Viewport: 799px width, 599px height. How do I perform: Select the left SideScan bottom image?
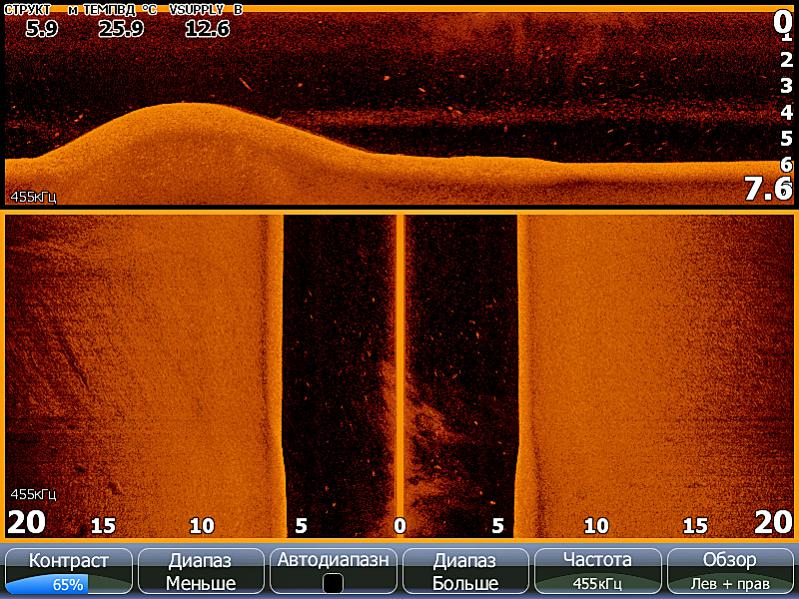click(x=144, y=376)
